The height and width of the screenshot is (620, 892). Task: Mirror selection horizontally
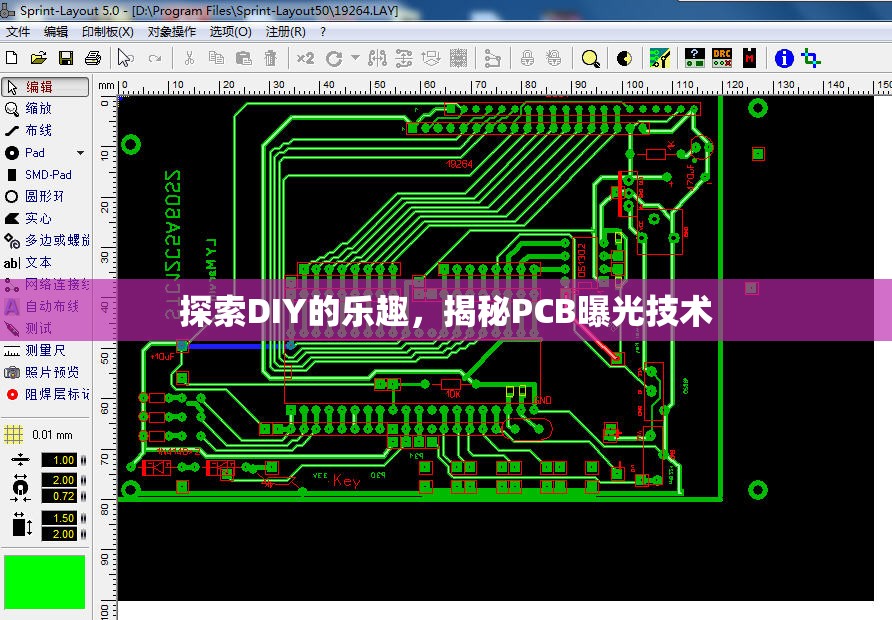point(377,58)
